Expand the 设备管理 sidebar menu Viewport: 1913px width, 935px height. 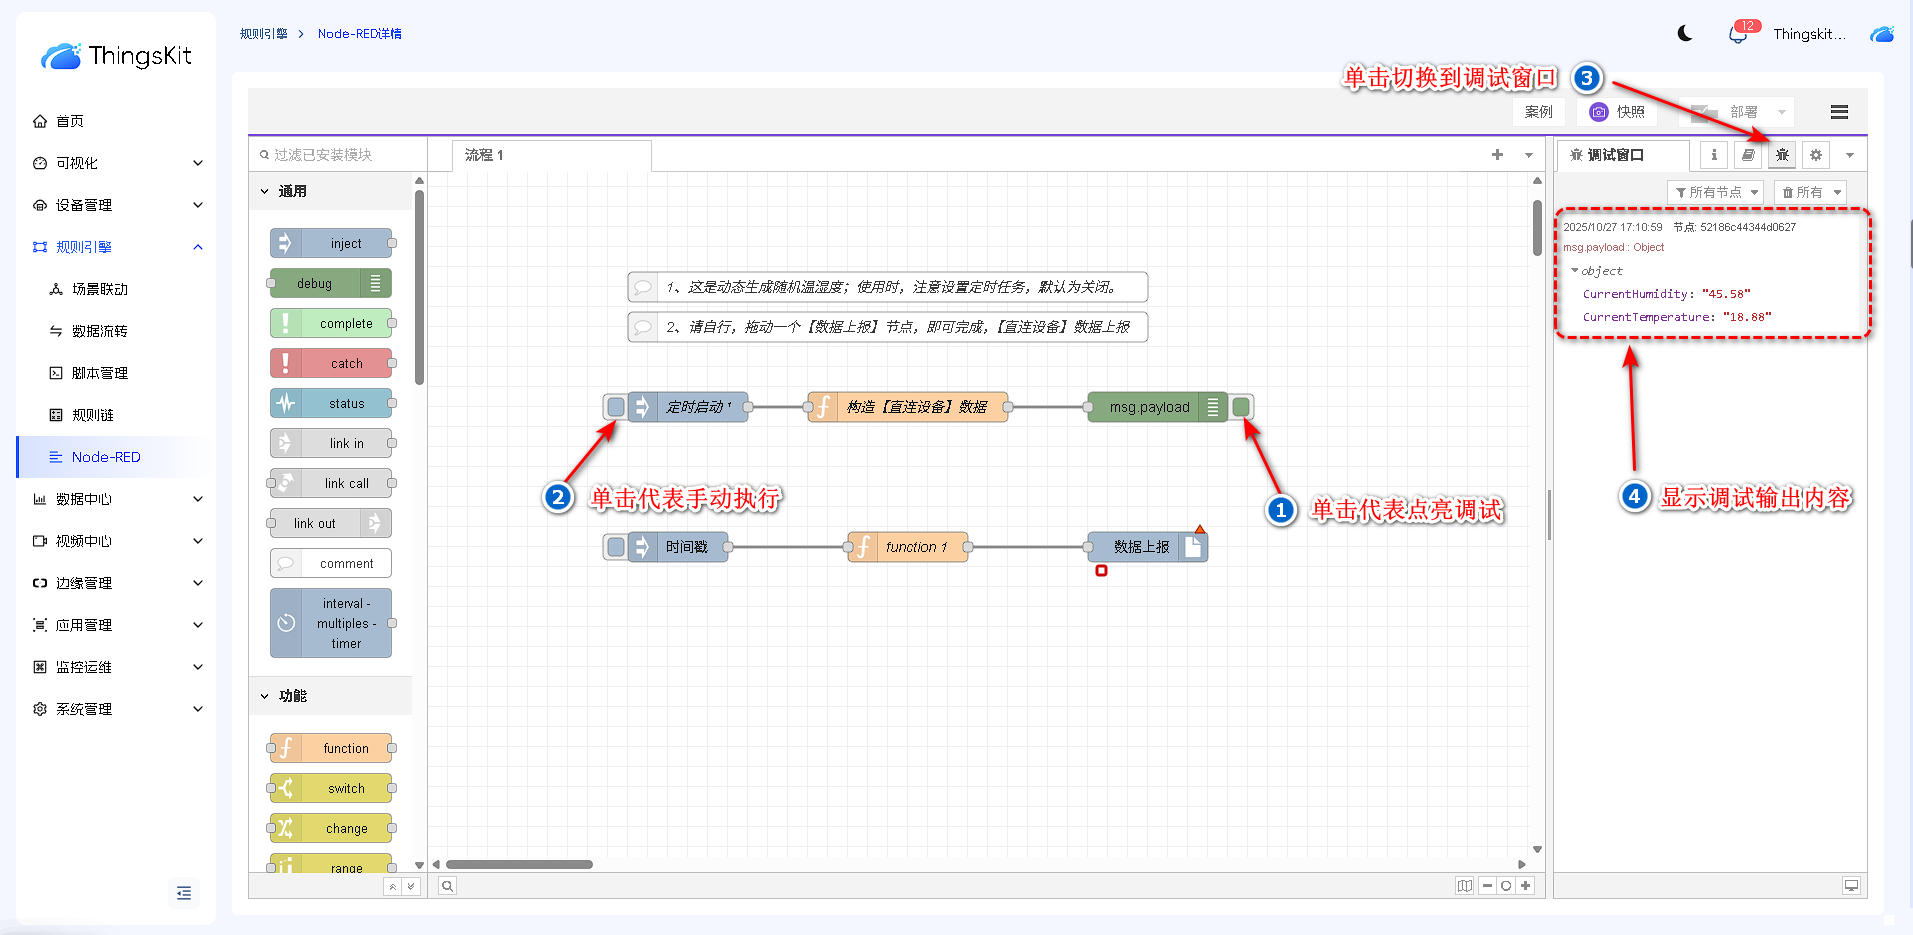tap(117, 205)
